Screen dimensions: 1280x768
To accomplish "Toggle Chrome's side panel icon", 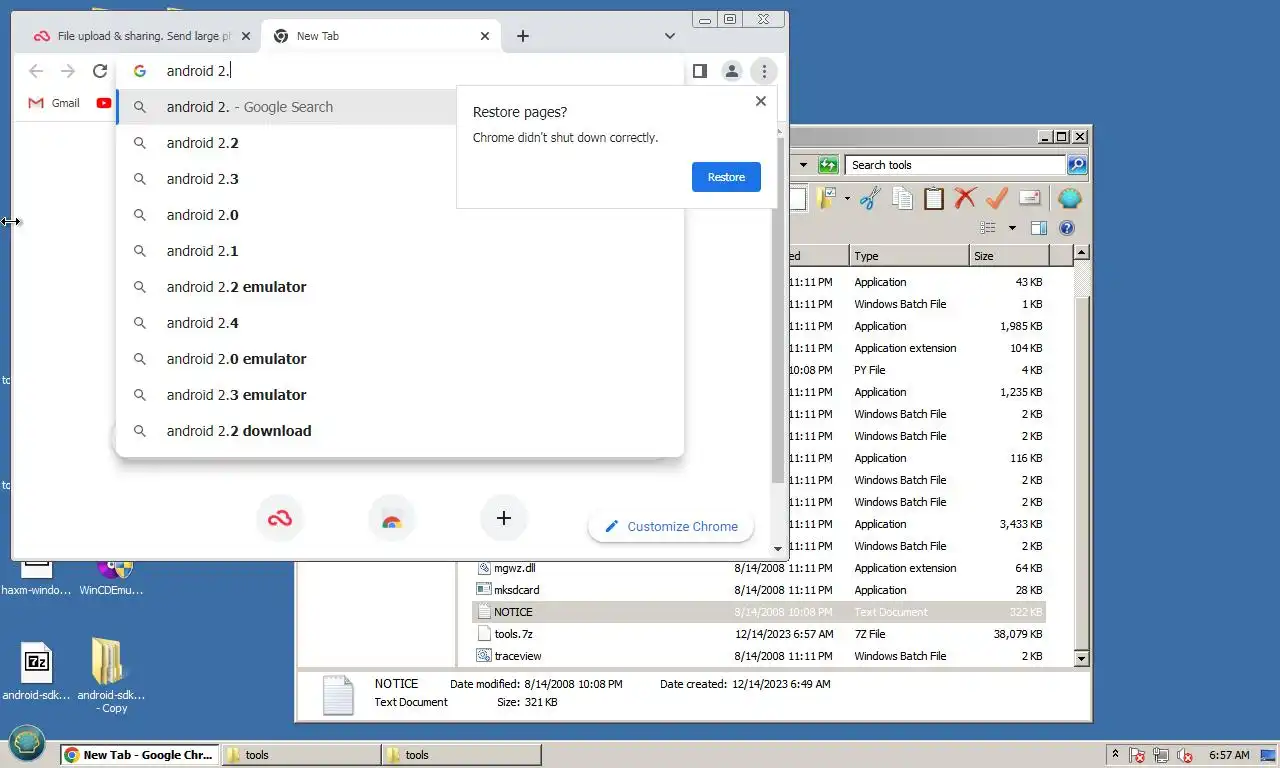I will (x=700, y=71).
